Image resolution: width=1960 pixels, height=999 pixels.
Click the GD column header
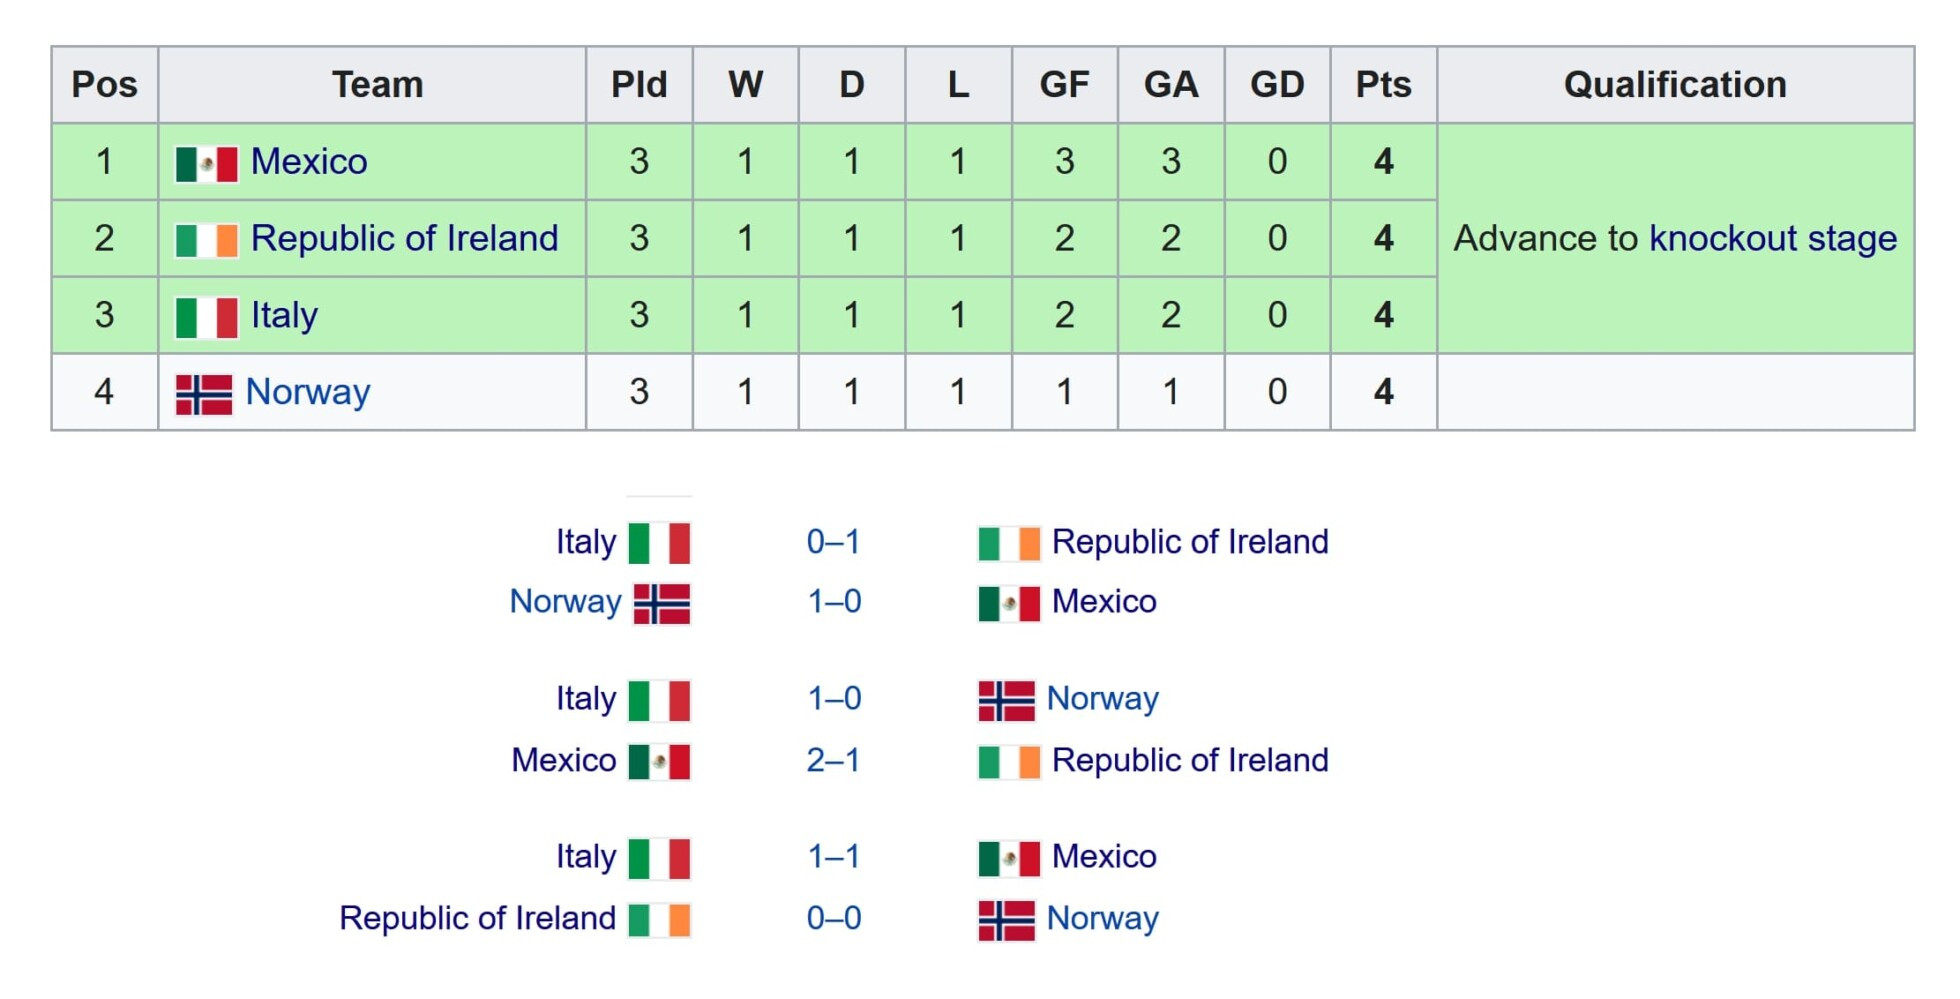1277,85
